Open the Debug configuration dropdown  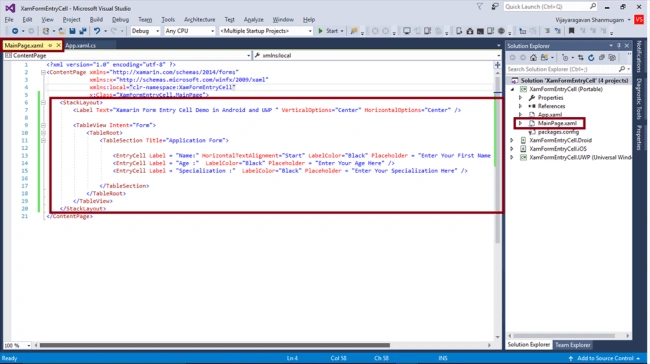point(145,31)
